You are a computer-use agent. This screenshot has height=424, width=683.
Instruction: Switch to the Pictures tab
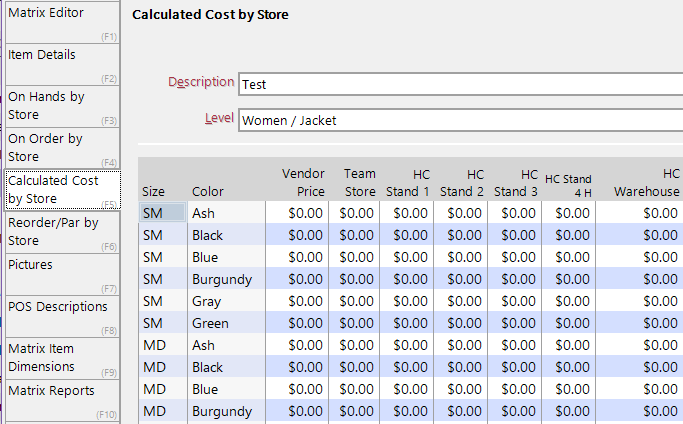pyautogui.click(x=62, y=274)
